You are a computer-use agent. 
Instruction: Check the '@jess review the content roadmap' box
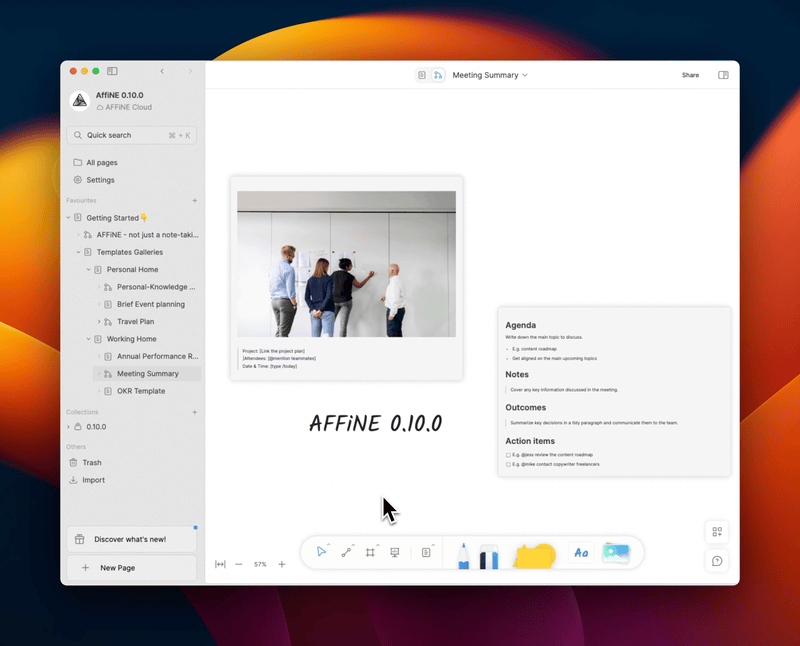(x=508, y=455)
